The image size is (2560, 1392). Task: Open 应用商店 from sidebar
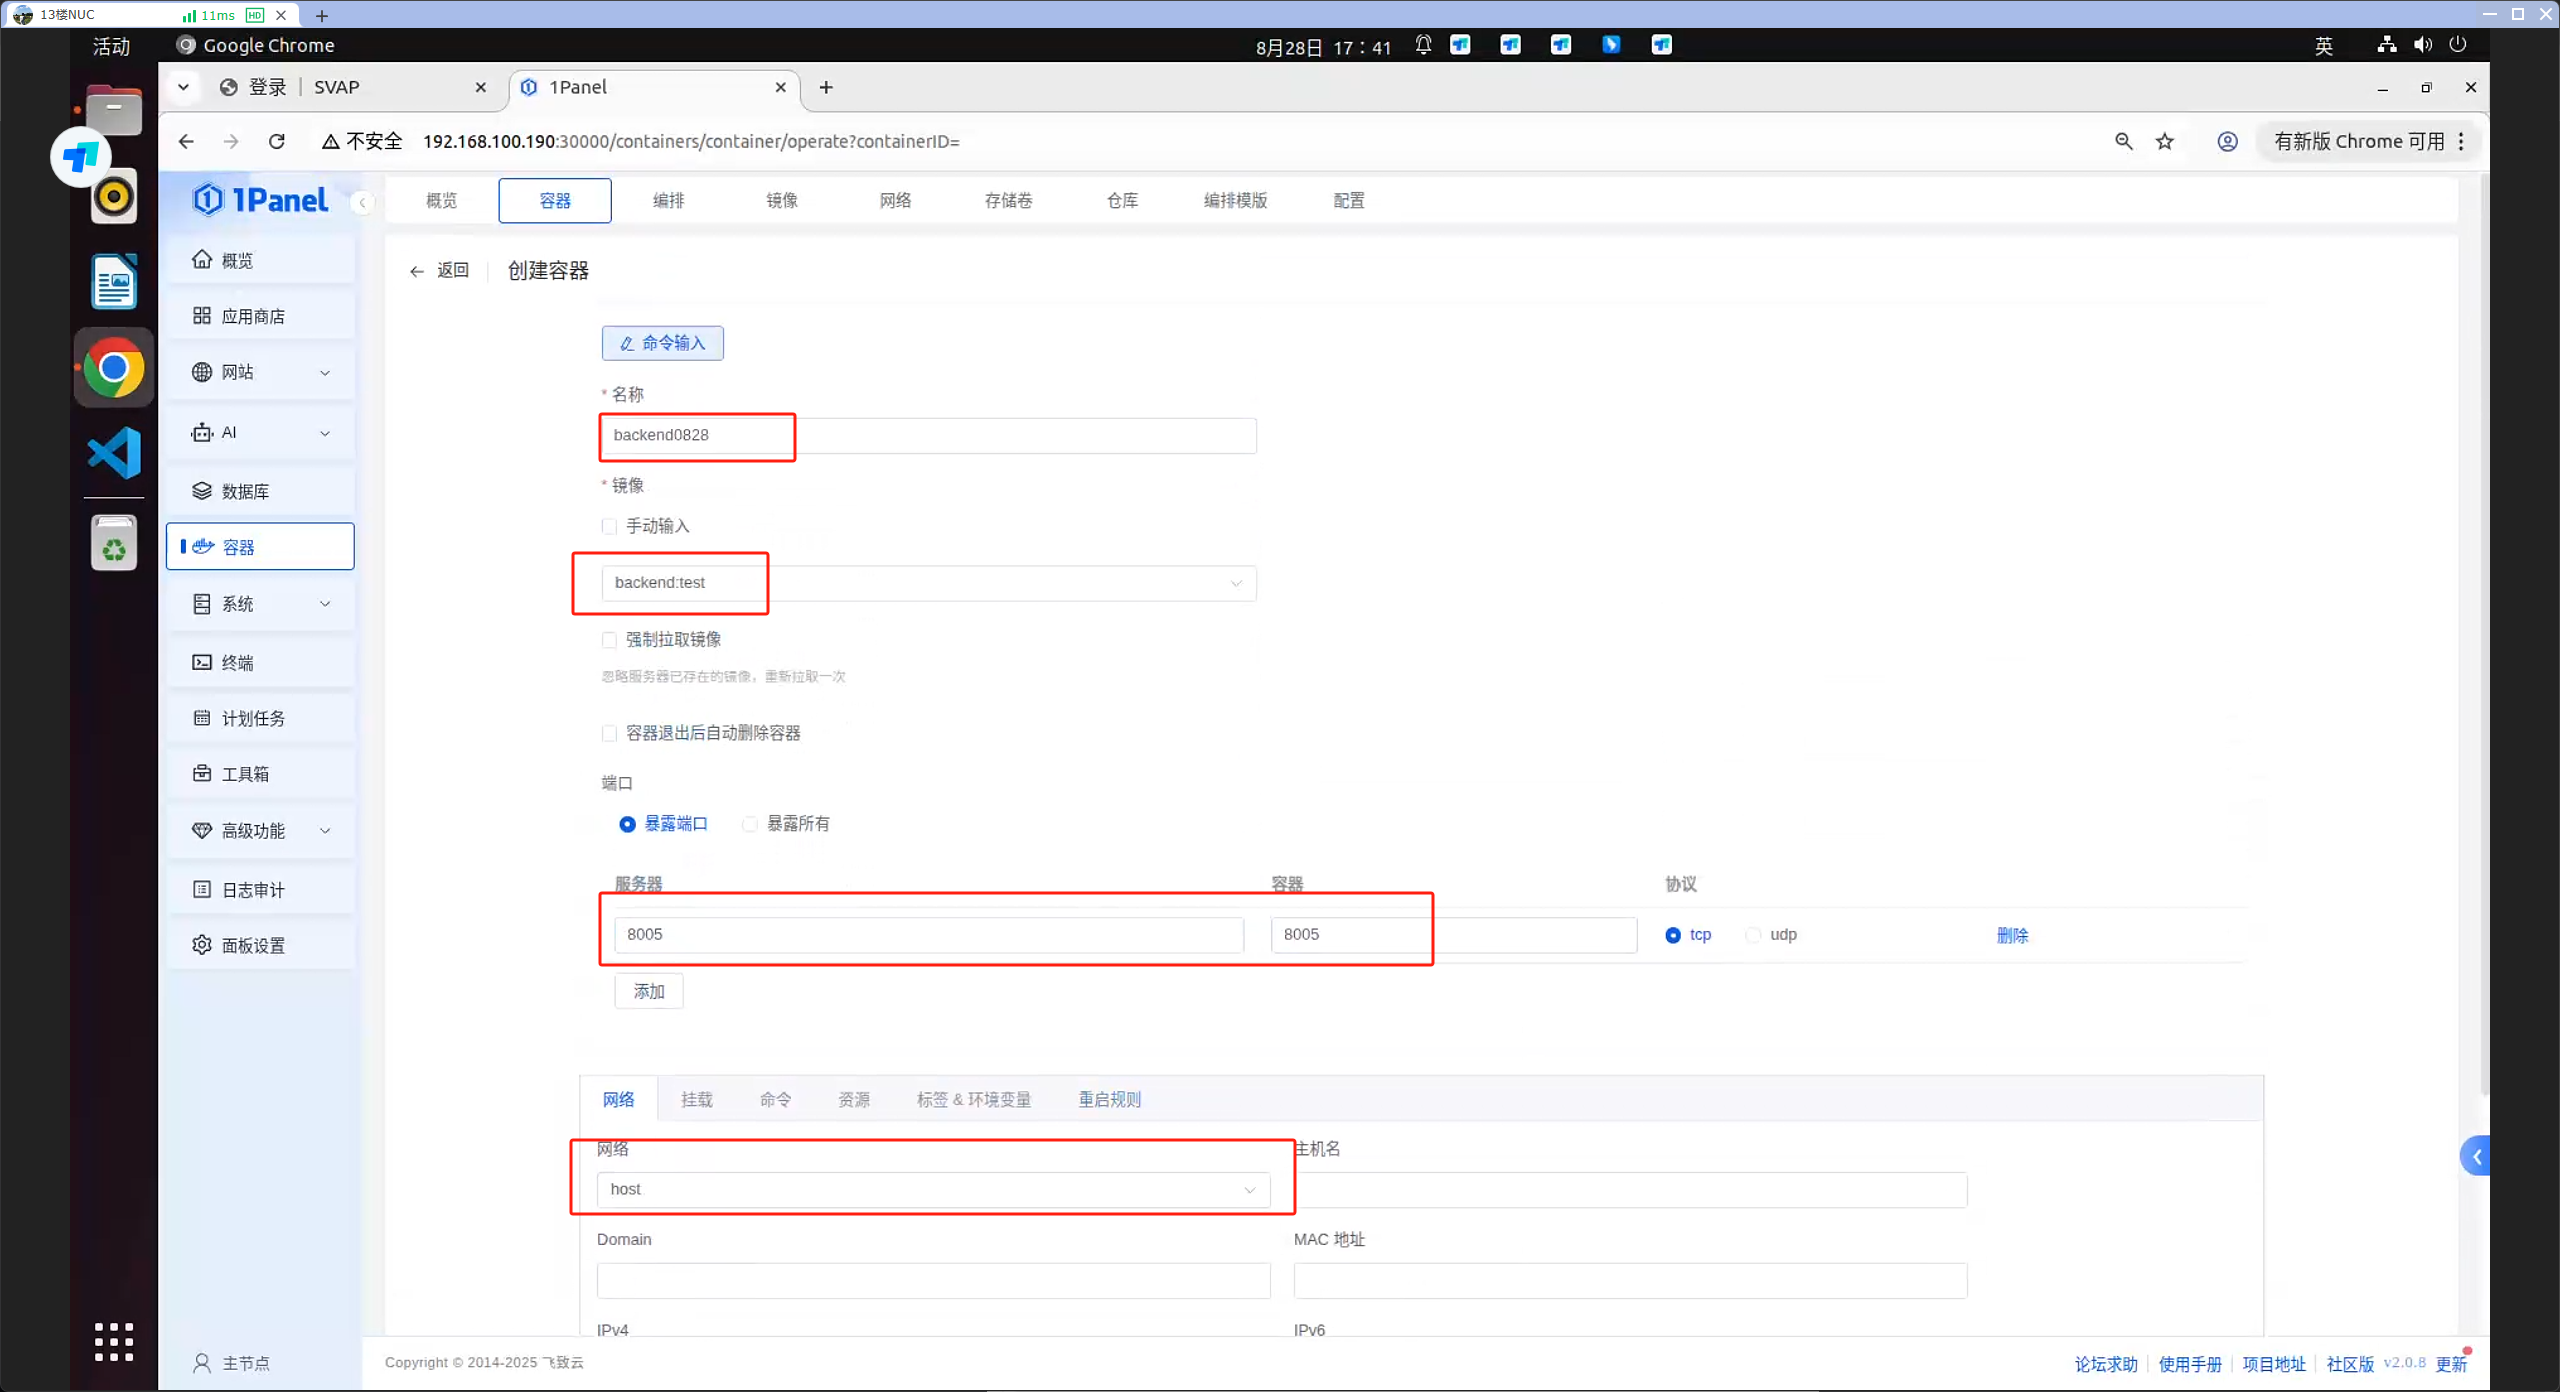pos(252,316)
